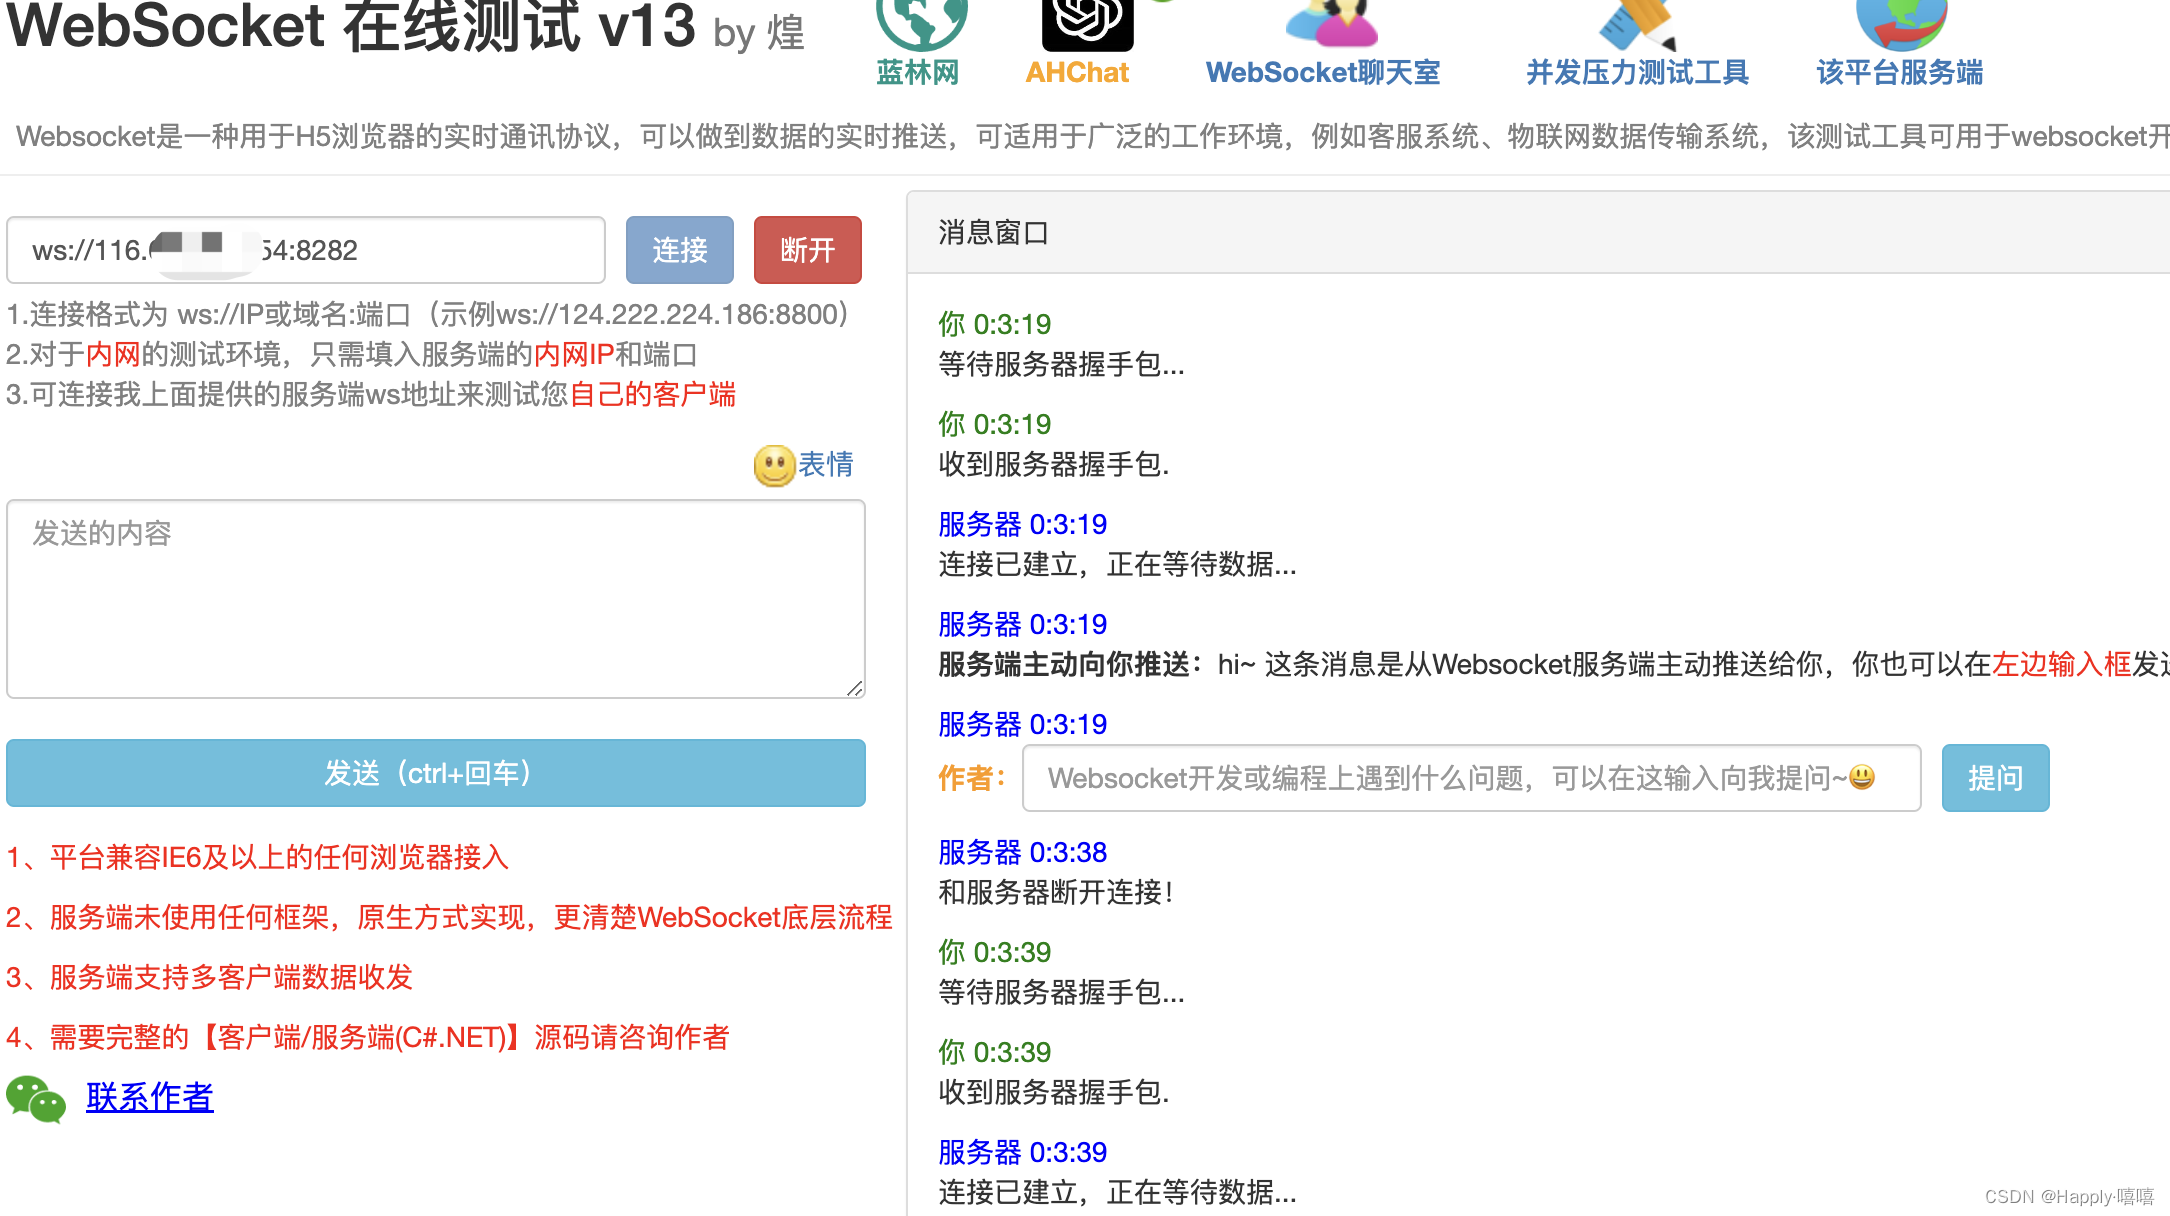Click the 发送（ctrl+回车）send button
Image resolution: width=2170 pixels, height=1216 pixels.
pos(436,773)
